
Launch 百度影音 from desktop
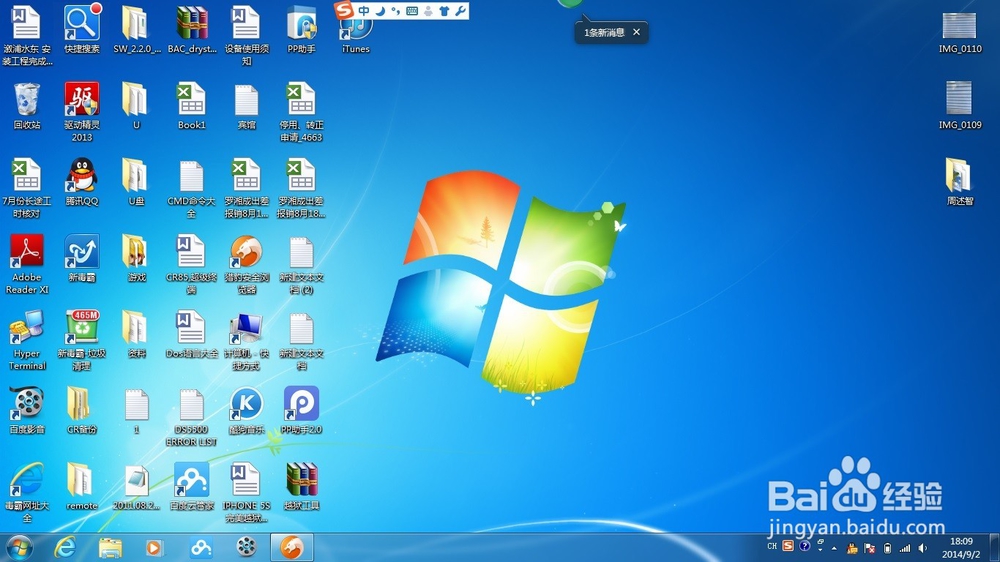(x=27, y=410)
